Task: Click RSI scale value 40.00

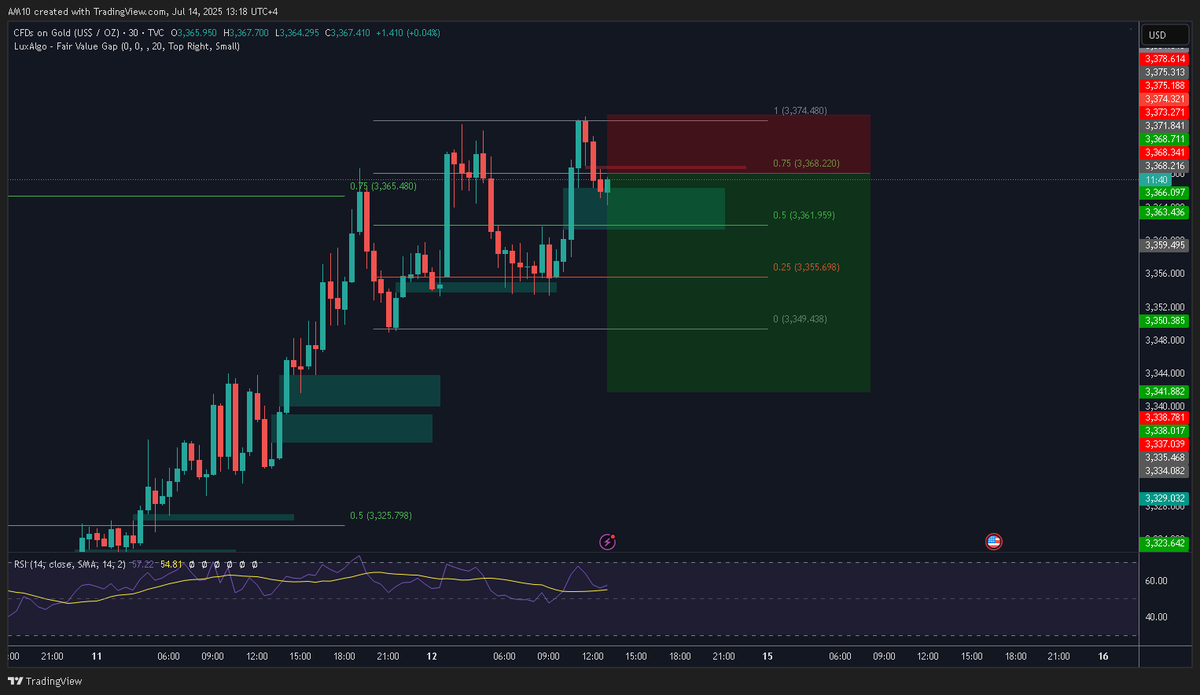Action: pos(1156,617)
